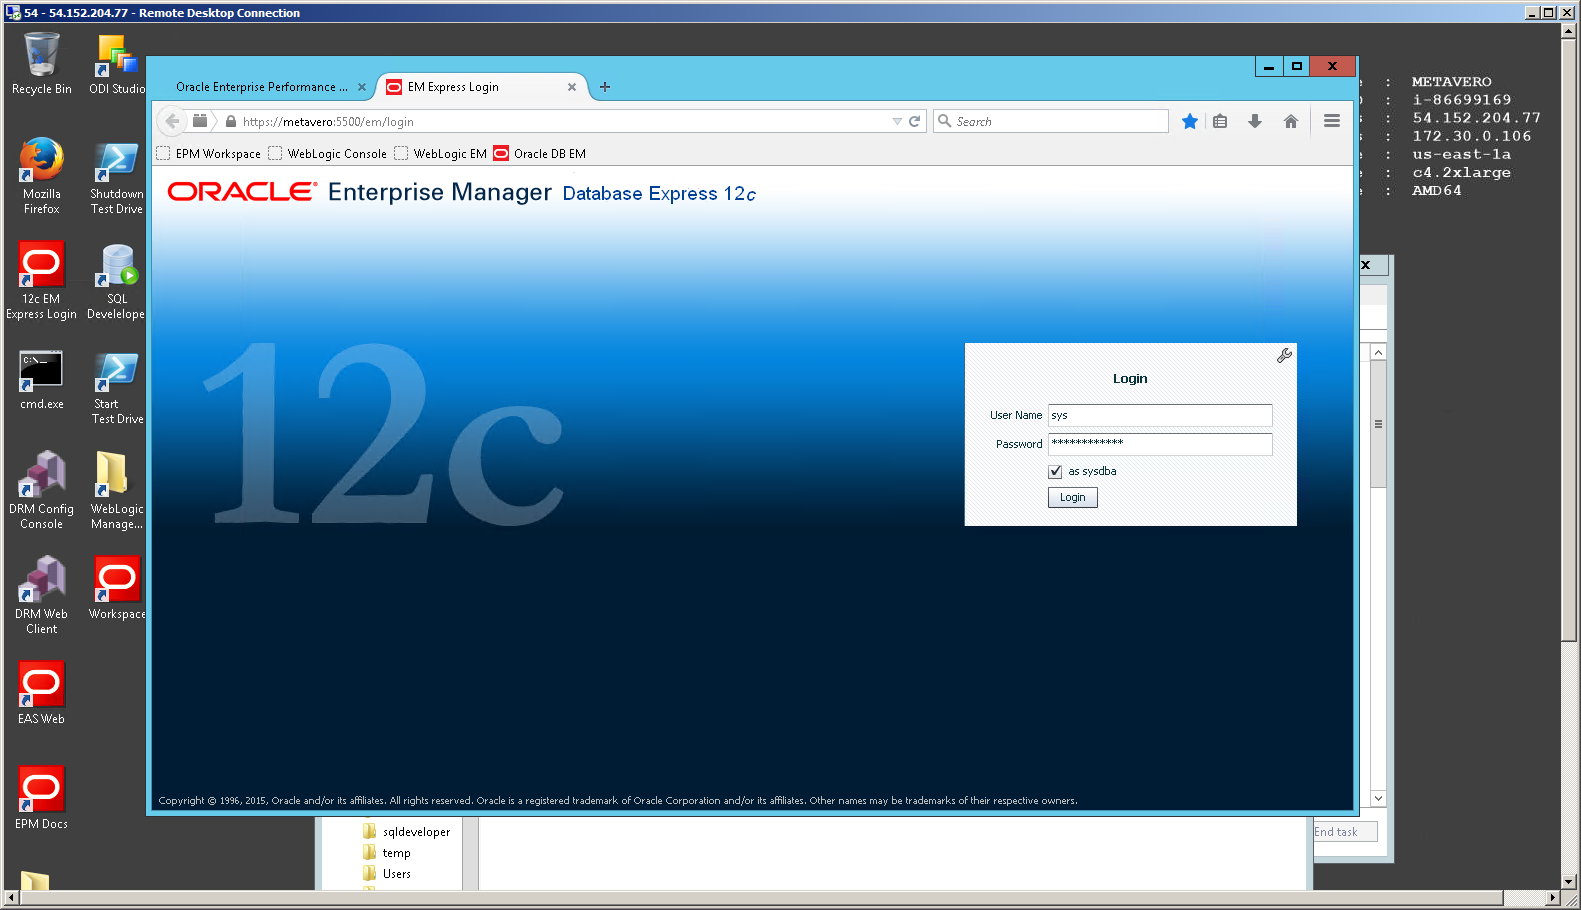Image resolution: width=1581 pixels, height=910 pixels.
Task: Click the URL address bar
Action: pyautogui.click(x=563, y=121)
